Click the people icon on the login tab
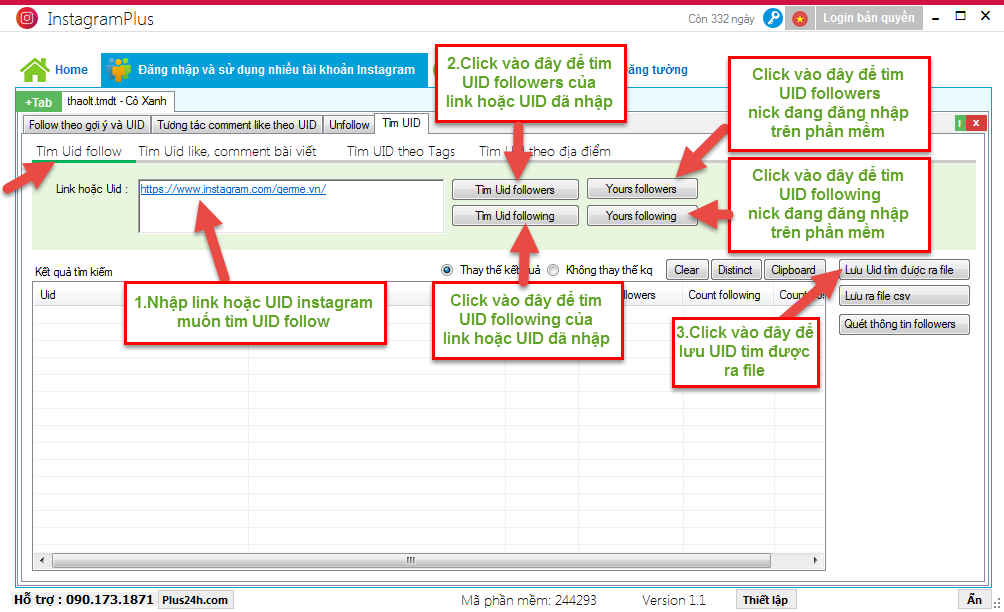The image size is (1004, 612). [119, 70]
